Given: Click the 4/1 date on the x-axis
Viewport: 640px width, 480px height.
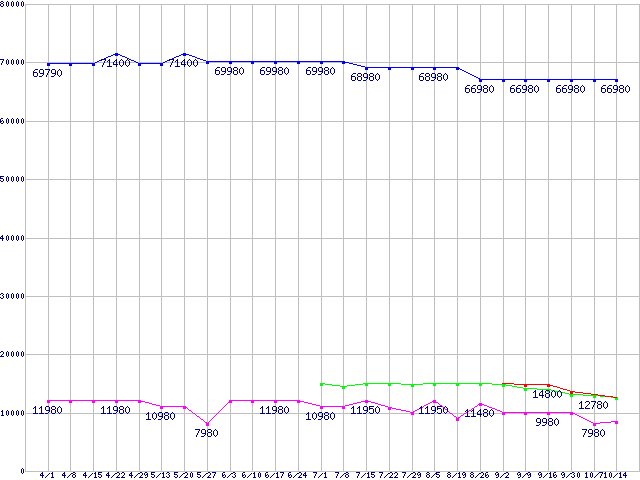Looking at the screenshot, I should point(47,474).
